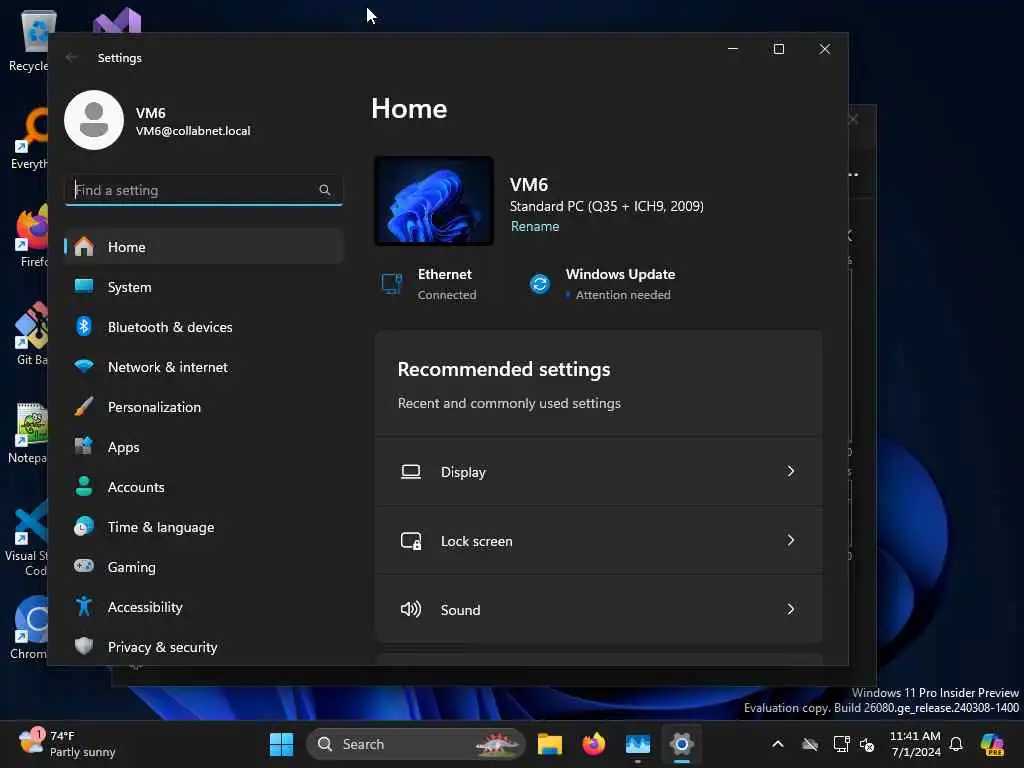Click the Privacy & security shield icon
Image resolution: width=1024 pixels, height=768 pixels.
84,647
